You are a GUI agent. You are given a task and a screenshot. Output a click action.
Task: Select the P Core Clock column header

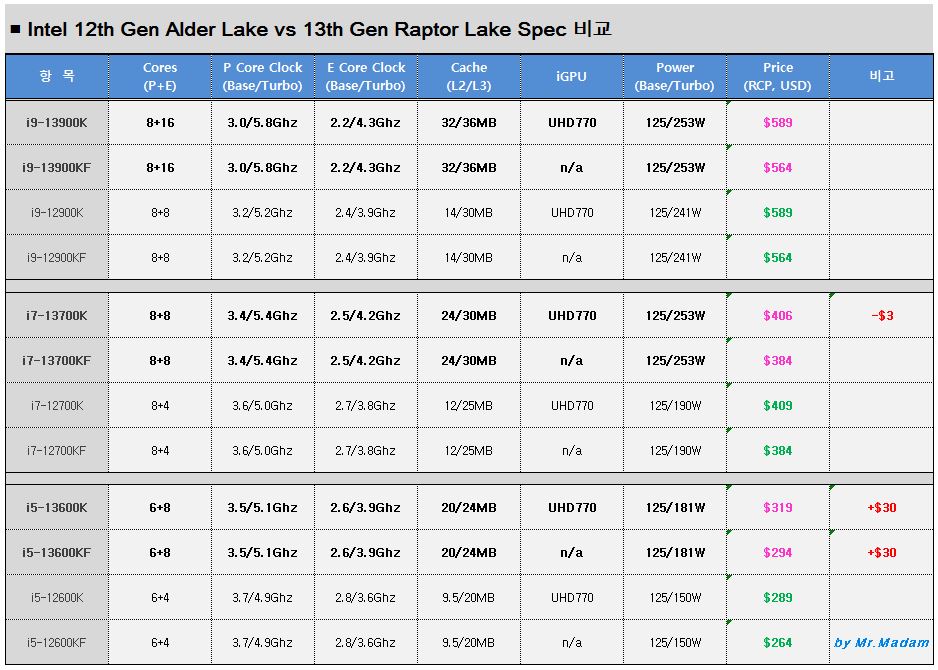click(x=263, y=77)
